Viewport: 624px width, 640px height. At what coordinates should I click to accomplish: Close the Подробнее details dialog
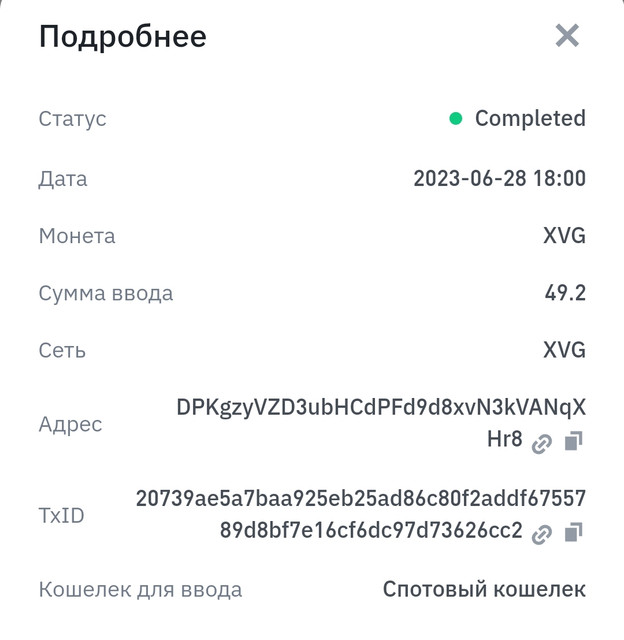click(x=567, y=36)
